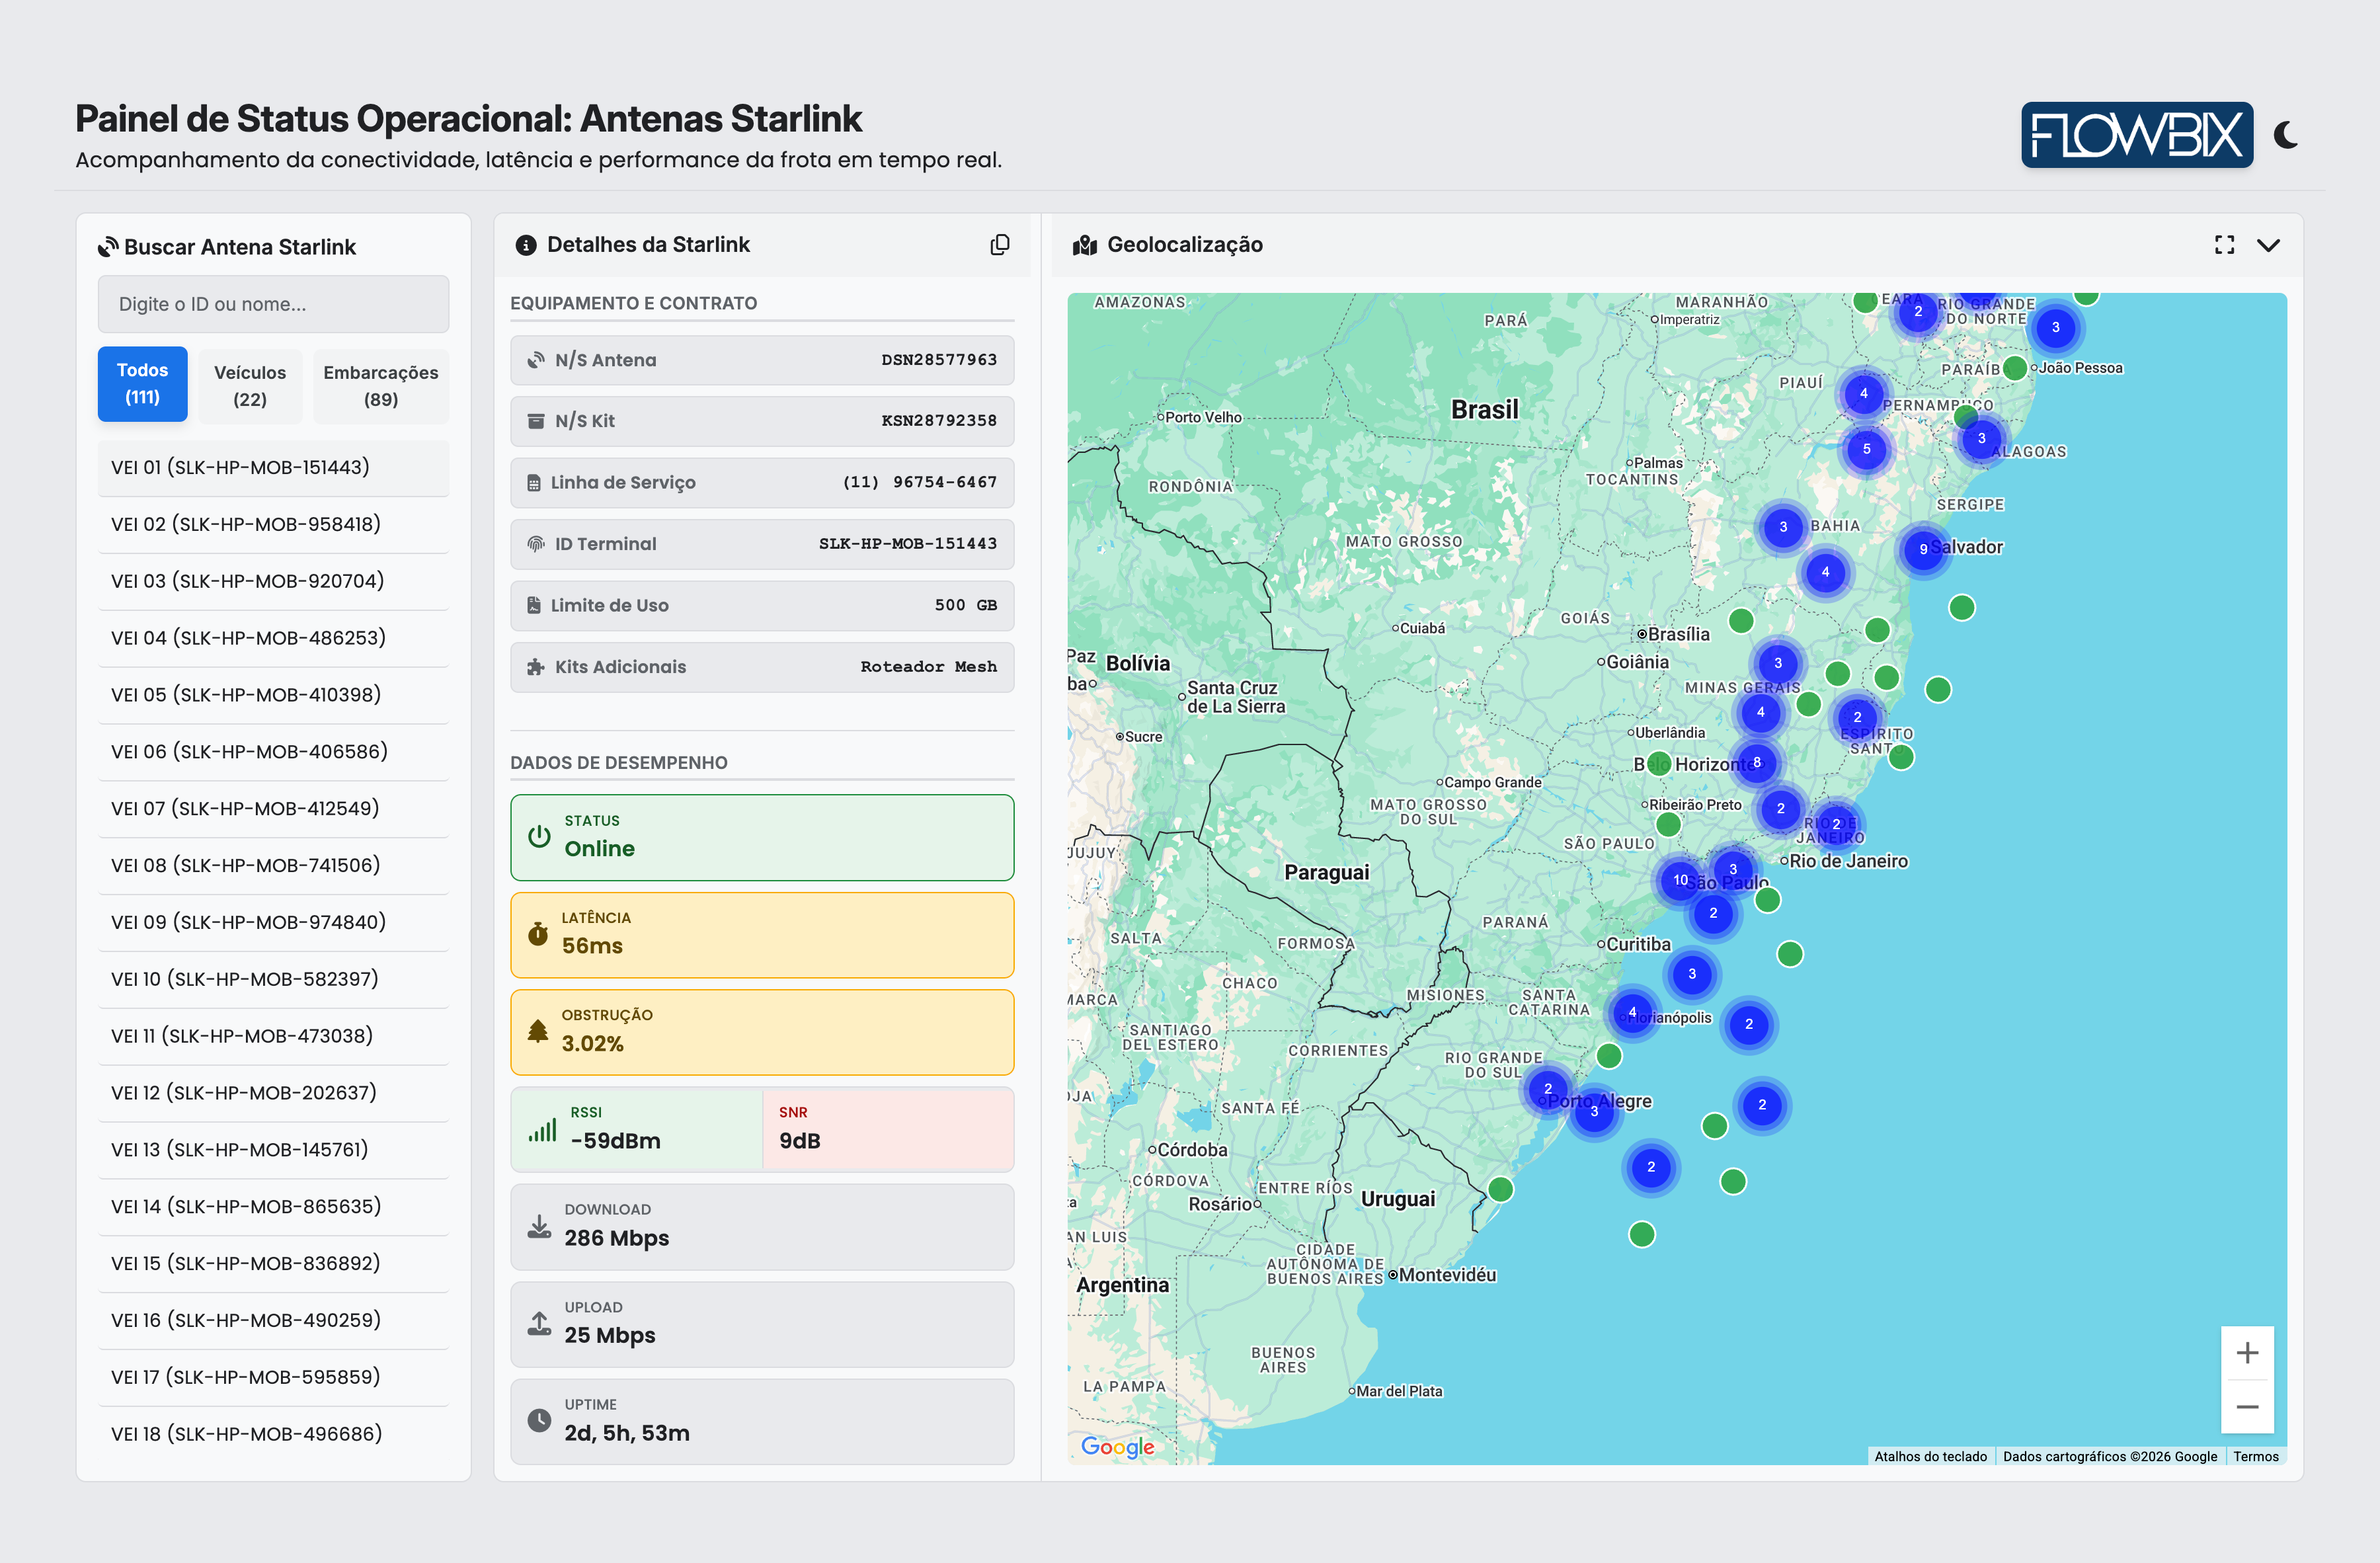Zoom out the map with minus button
This screenshot has width=2380, height=1563.
coord(2248,1407)
